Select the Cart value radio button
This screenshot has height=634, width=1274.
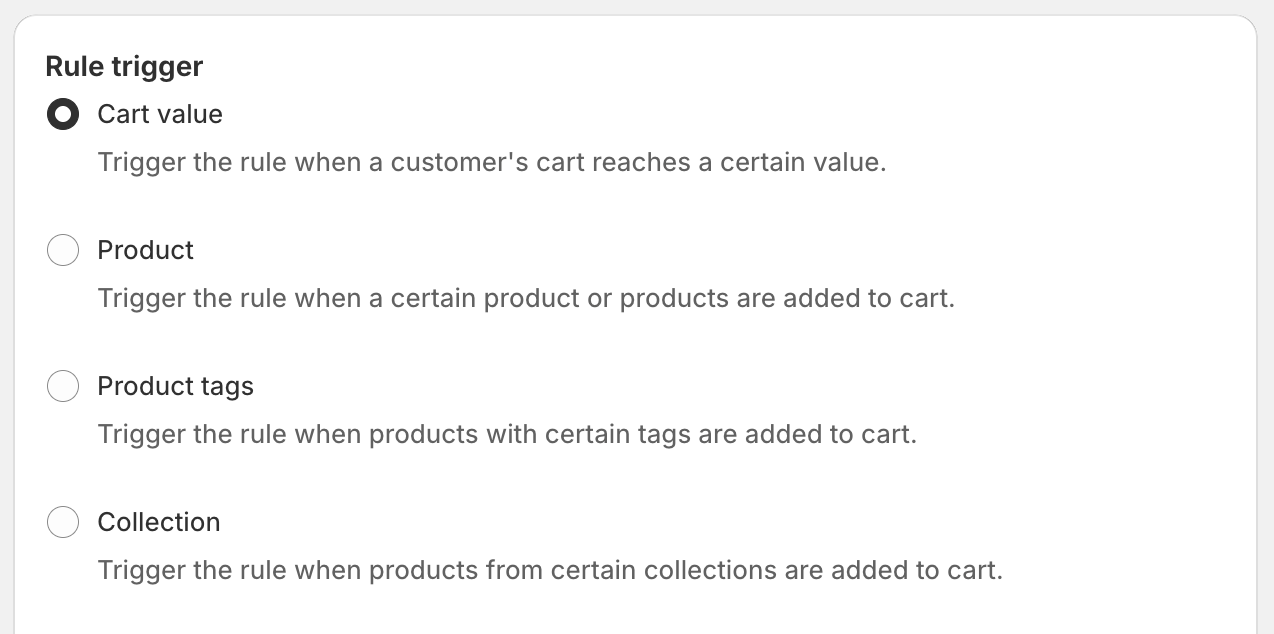pos(63,115)
